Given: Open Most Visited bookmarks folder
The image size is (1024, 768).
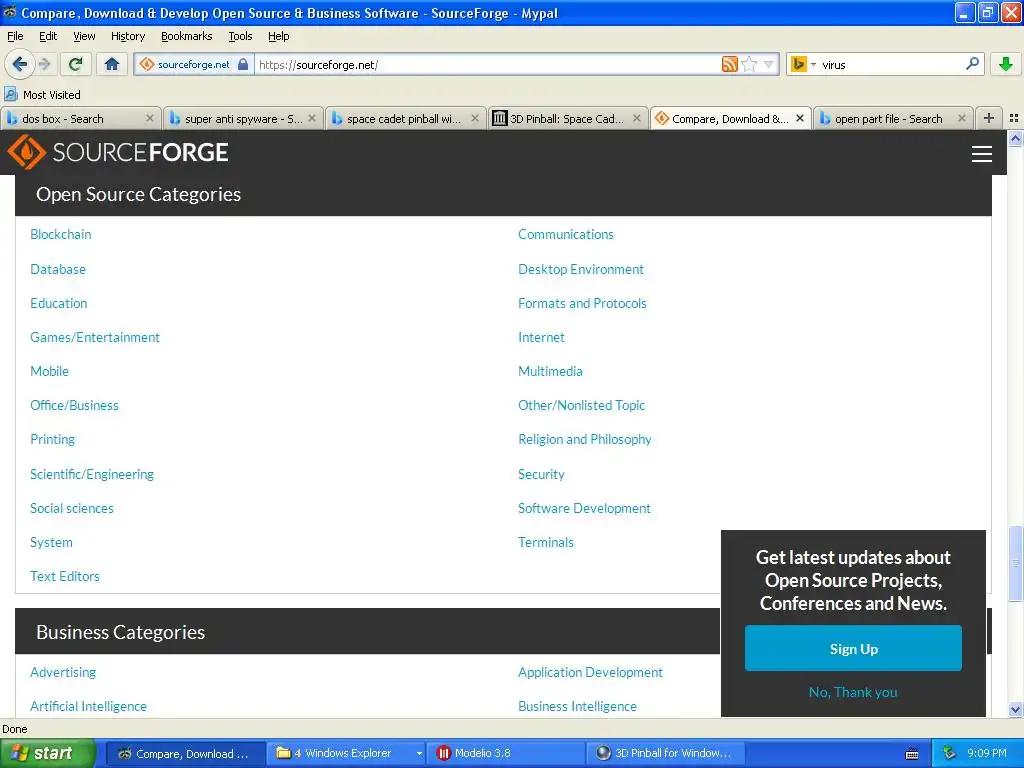Looking at the screenshot, I should (42, 95).
